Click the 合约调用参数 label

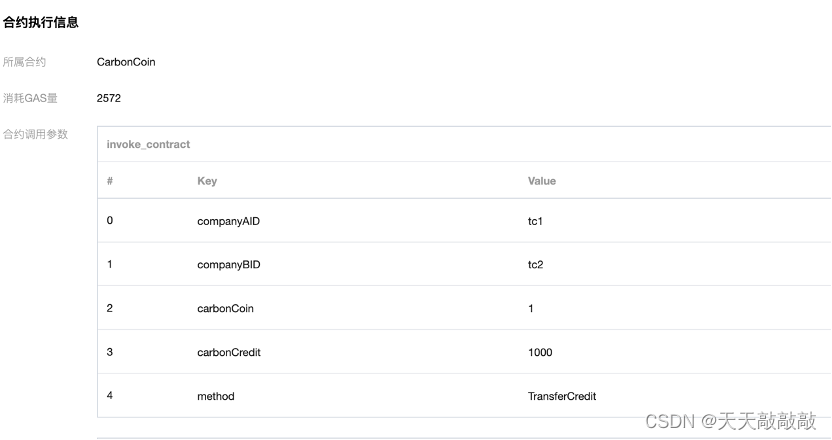tap(36, 134)
